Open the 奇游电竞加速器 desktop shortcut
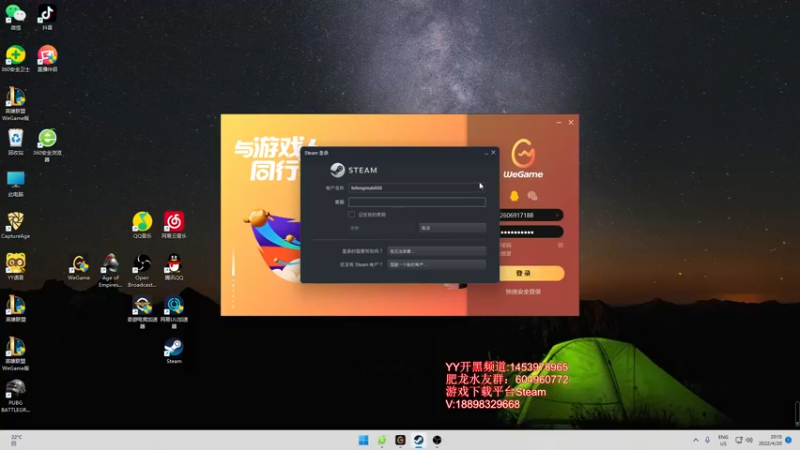 pyautogui.click(x=142, y=312)
